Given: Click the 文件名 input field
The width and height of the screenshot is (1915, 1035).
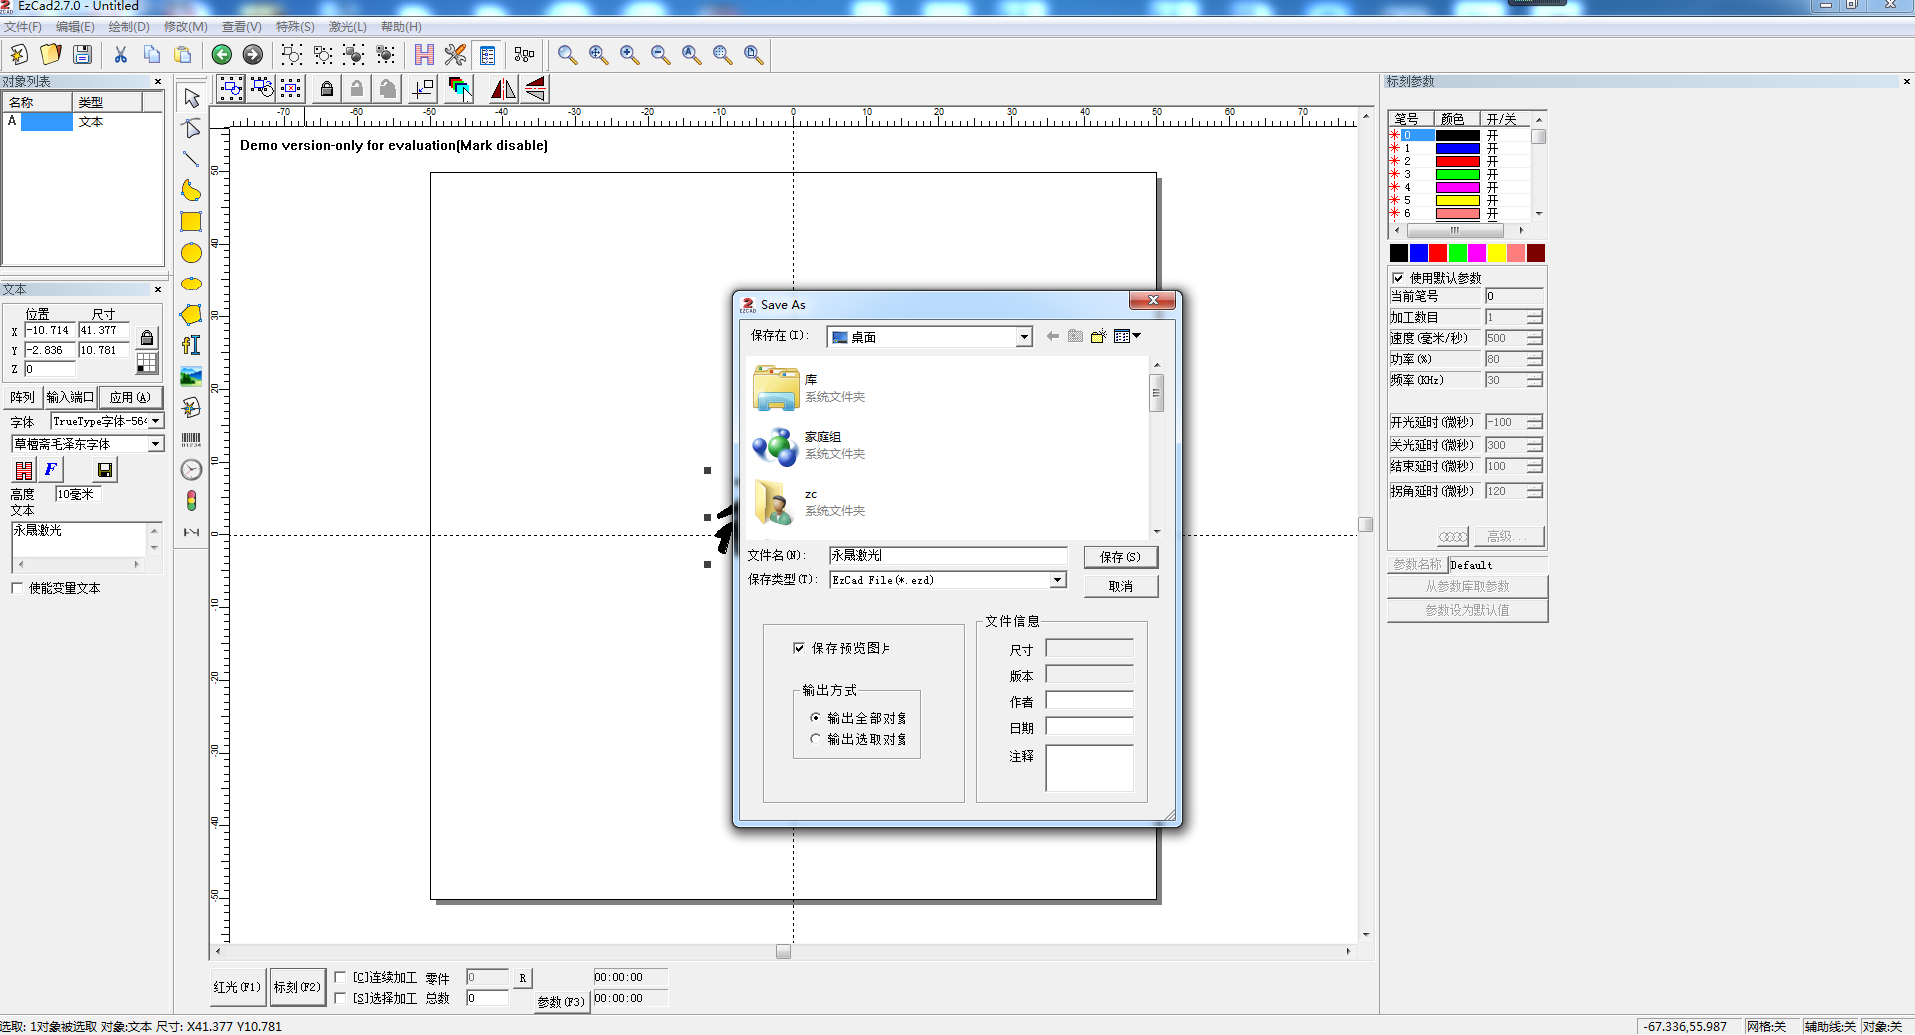Looking at the screenshot, I should [x=947, y=556].
